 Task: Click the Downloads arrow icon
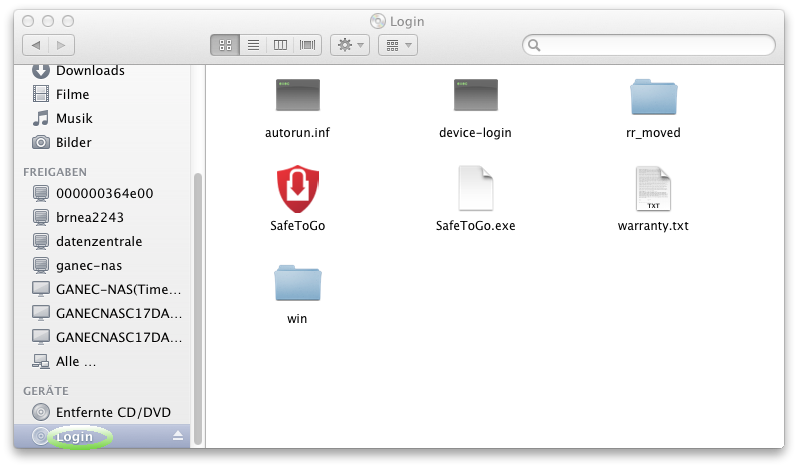click(x=41, y=71)
